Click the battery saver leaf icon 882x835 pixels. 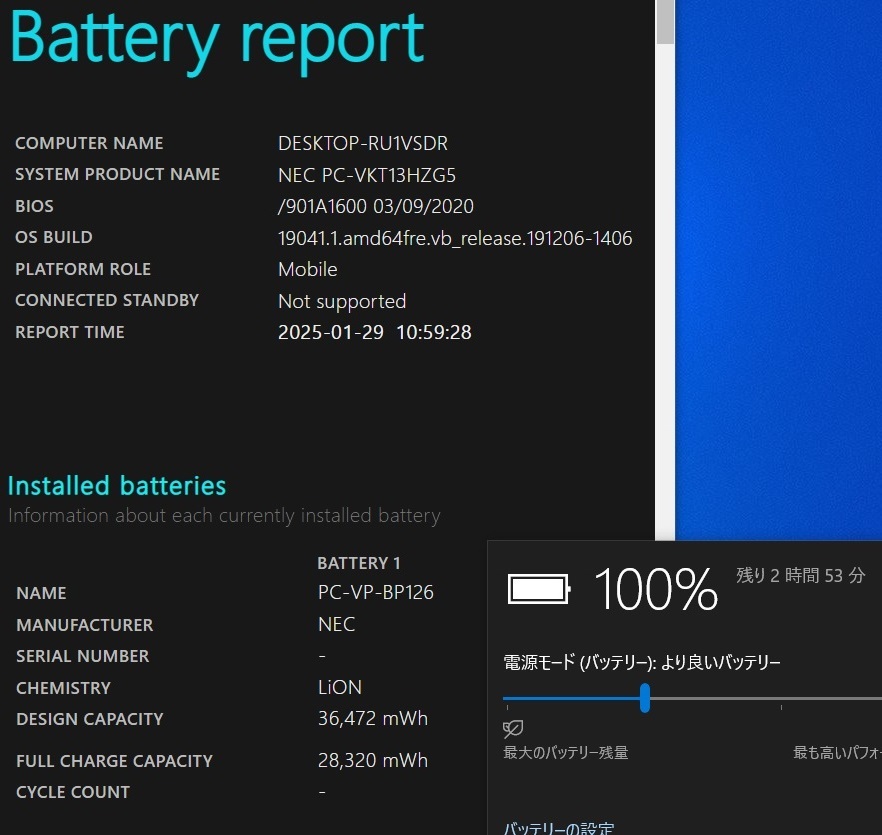point(513,729)
